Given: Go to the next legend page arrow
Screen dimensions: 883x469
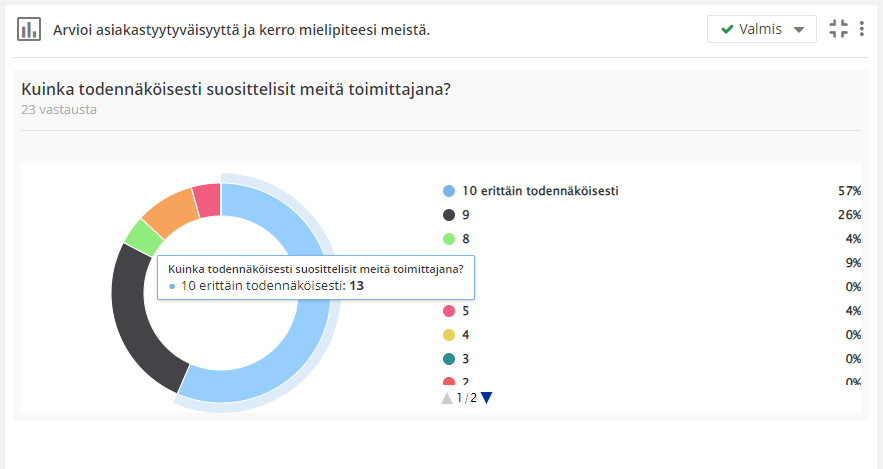Looking at the screenshot, I should (x=487, y=398).
